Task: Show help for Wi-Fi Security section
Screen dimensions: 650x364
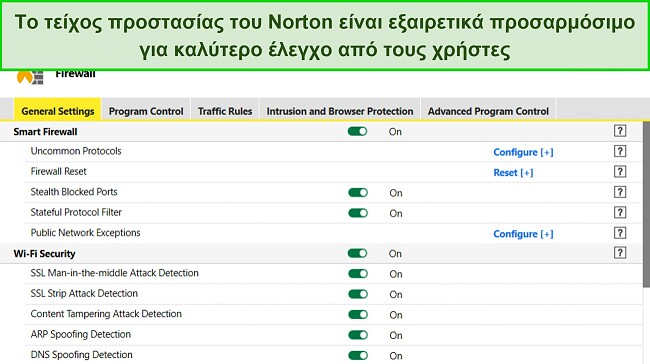Action: pyautogui.click(x=620, y=252)
